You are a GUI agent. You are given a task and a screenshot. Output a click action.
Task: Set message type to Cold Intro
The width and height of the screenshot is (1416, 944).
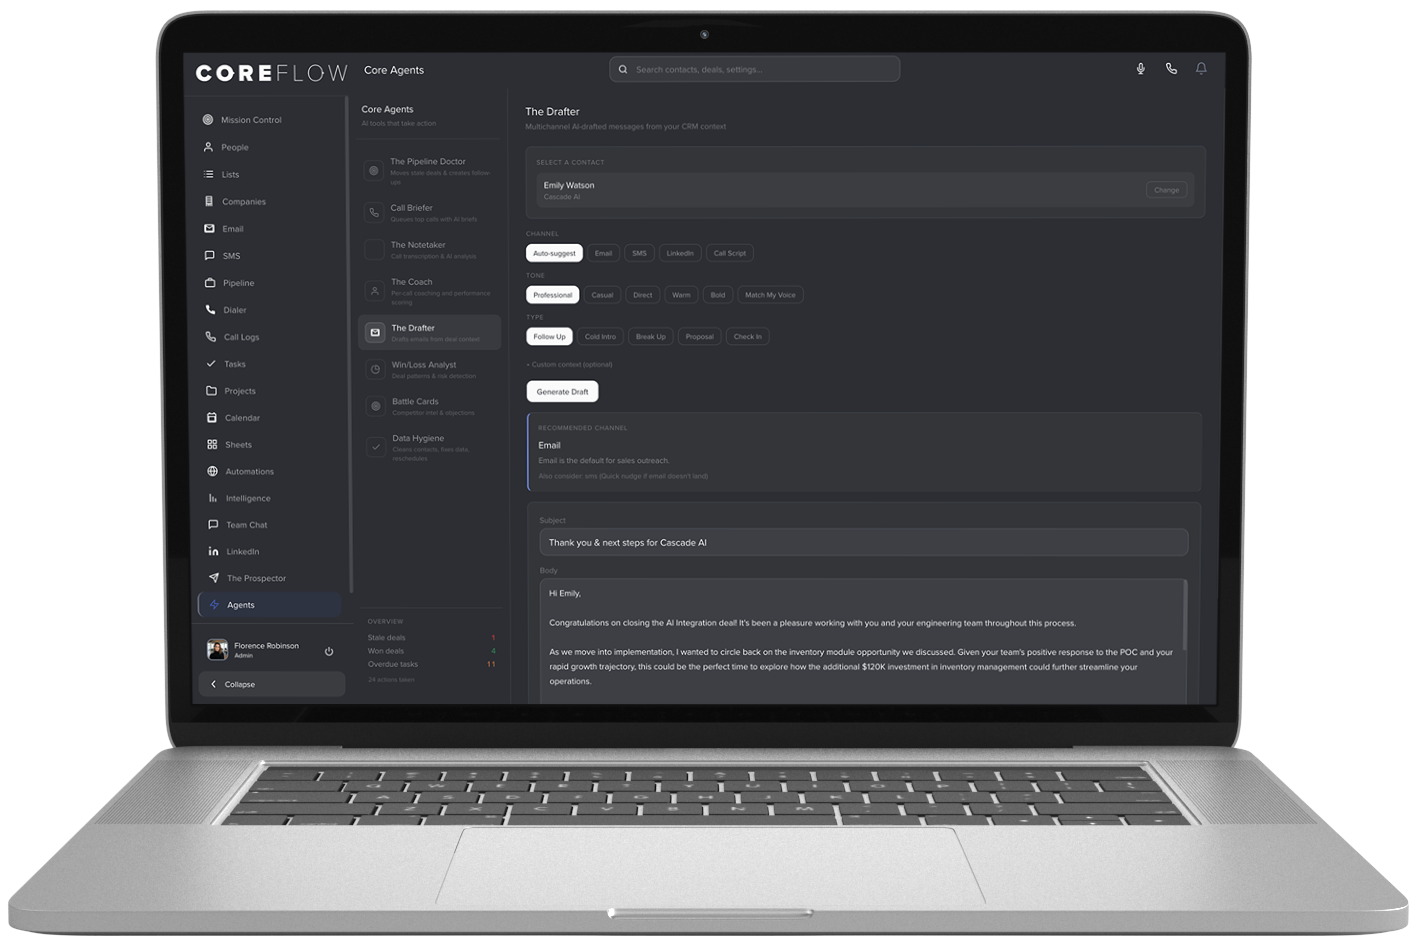pos(600,337)
